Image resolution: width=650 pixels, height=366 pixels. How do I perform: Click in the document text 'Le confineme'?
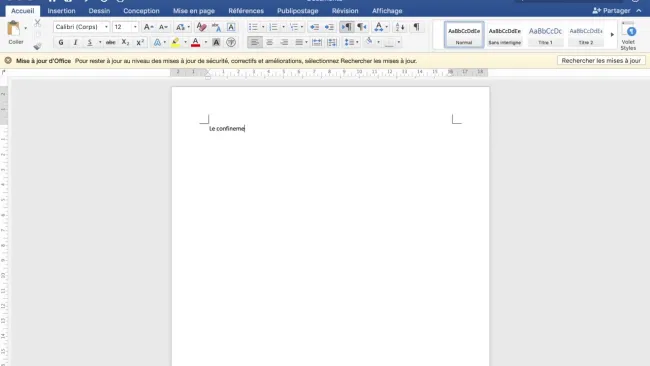click(x=227, y=128)
